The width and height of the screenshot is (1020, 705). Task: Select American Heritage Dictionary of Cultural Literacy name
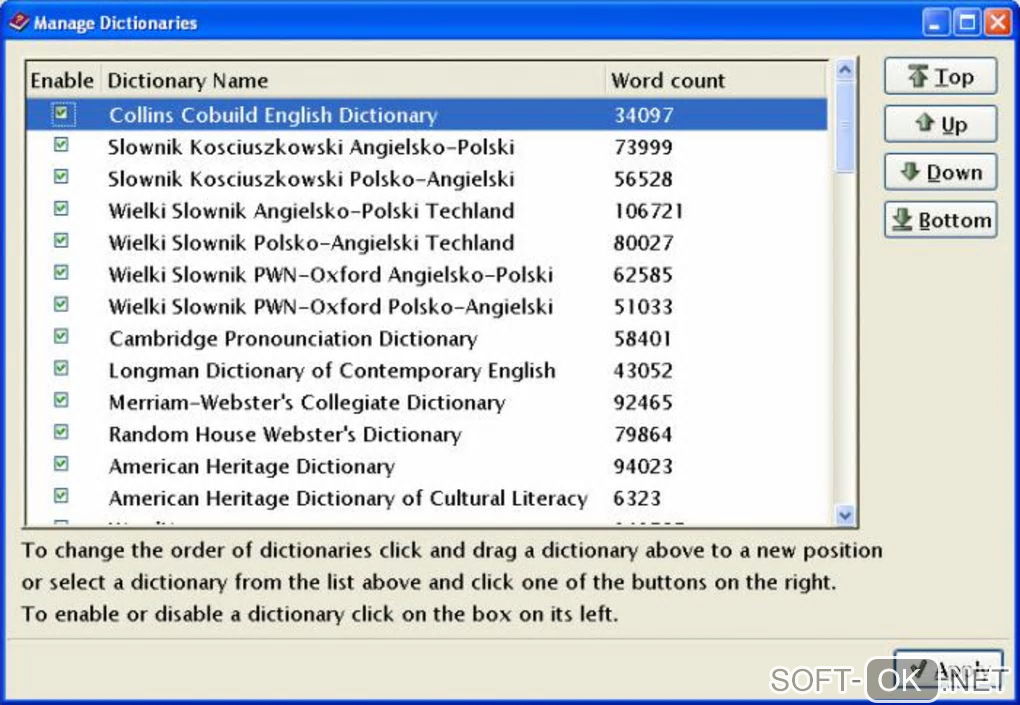pyautogui.click(x=348, y=498)
